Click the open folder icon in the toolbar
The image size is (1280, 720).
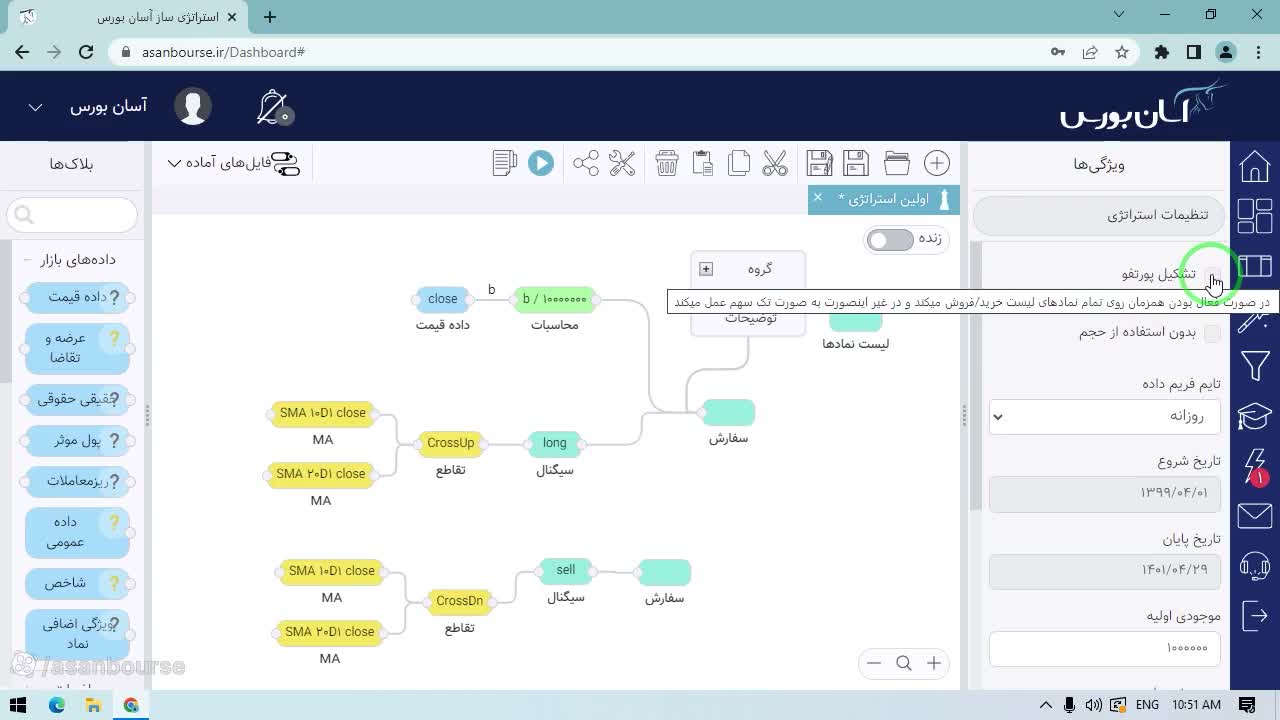[x=897, y=163]
